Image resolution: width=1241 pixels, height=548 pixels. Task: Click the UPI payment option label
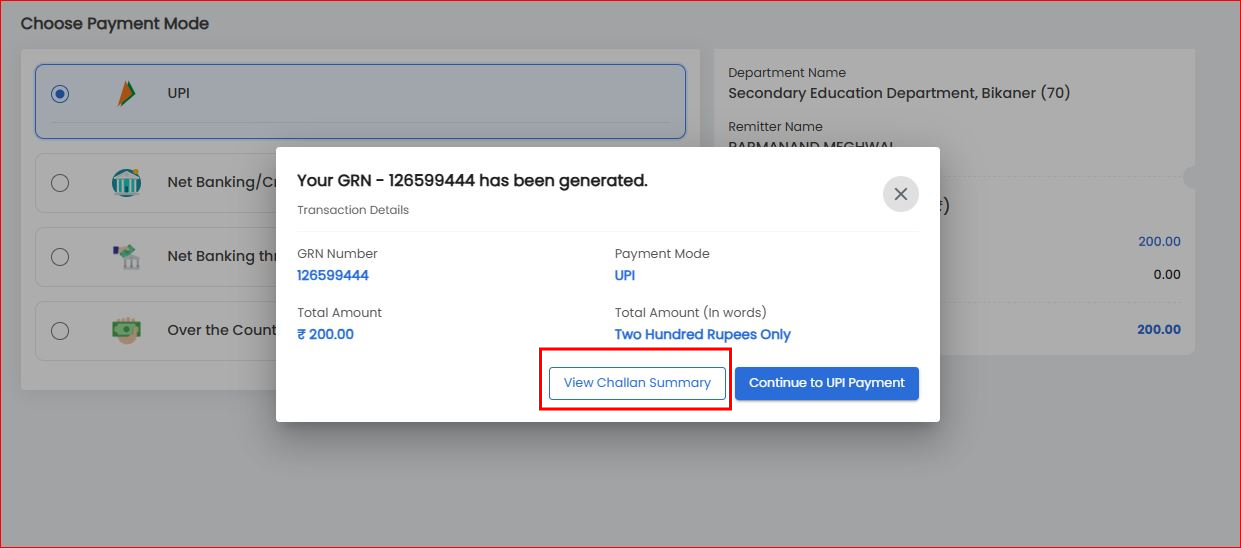(x=179, y=93)
